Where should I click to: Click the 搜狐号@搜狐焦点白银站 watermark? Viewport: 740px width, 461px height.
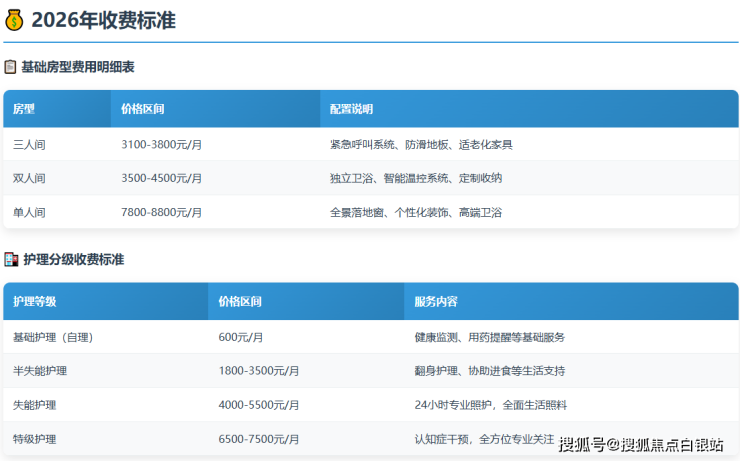[644, 444]
